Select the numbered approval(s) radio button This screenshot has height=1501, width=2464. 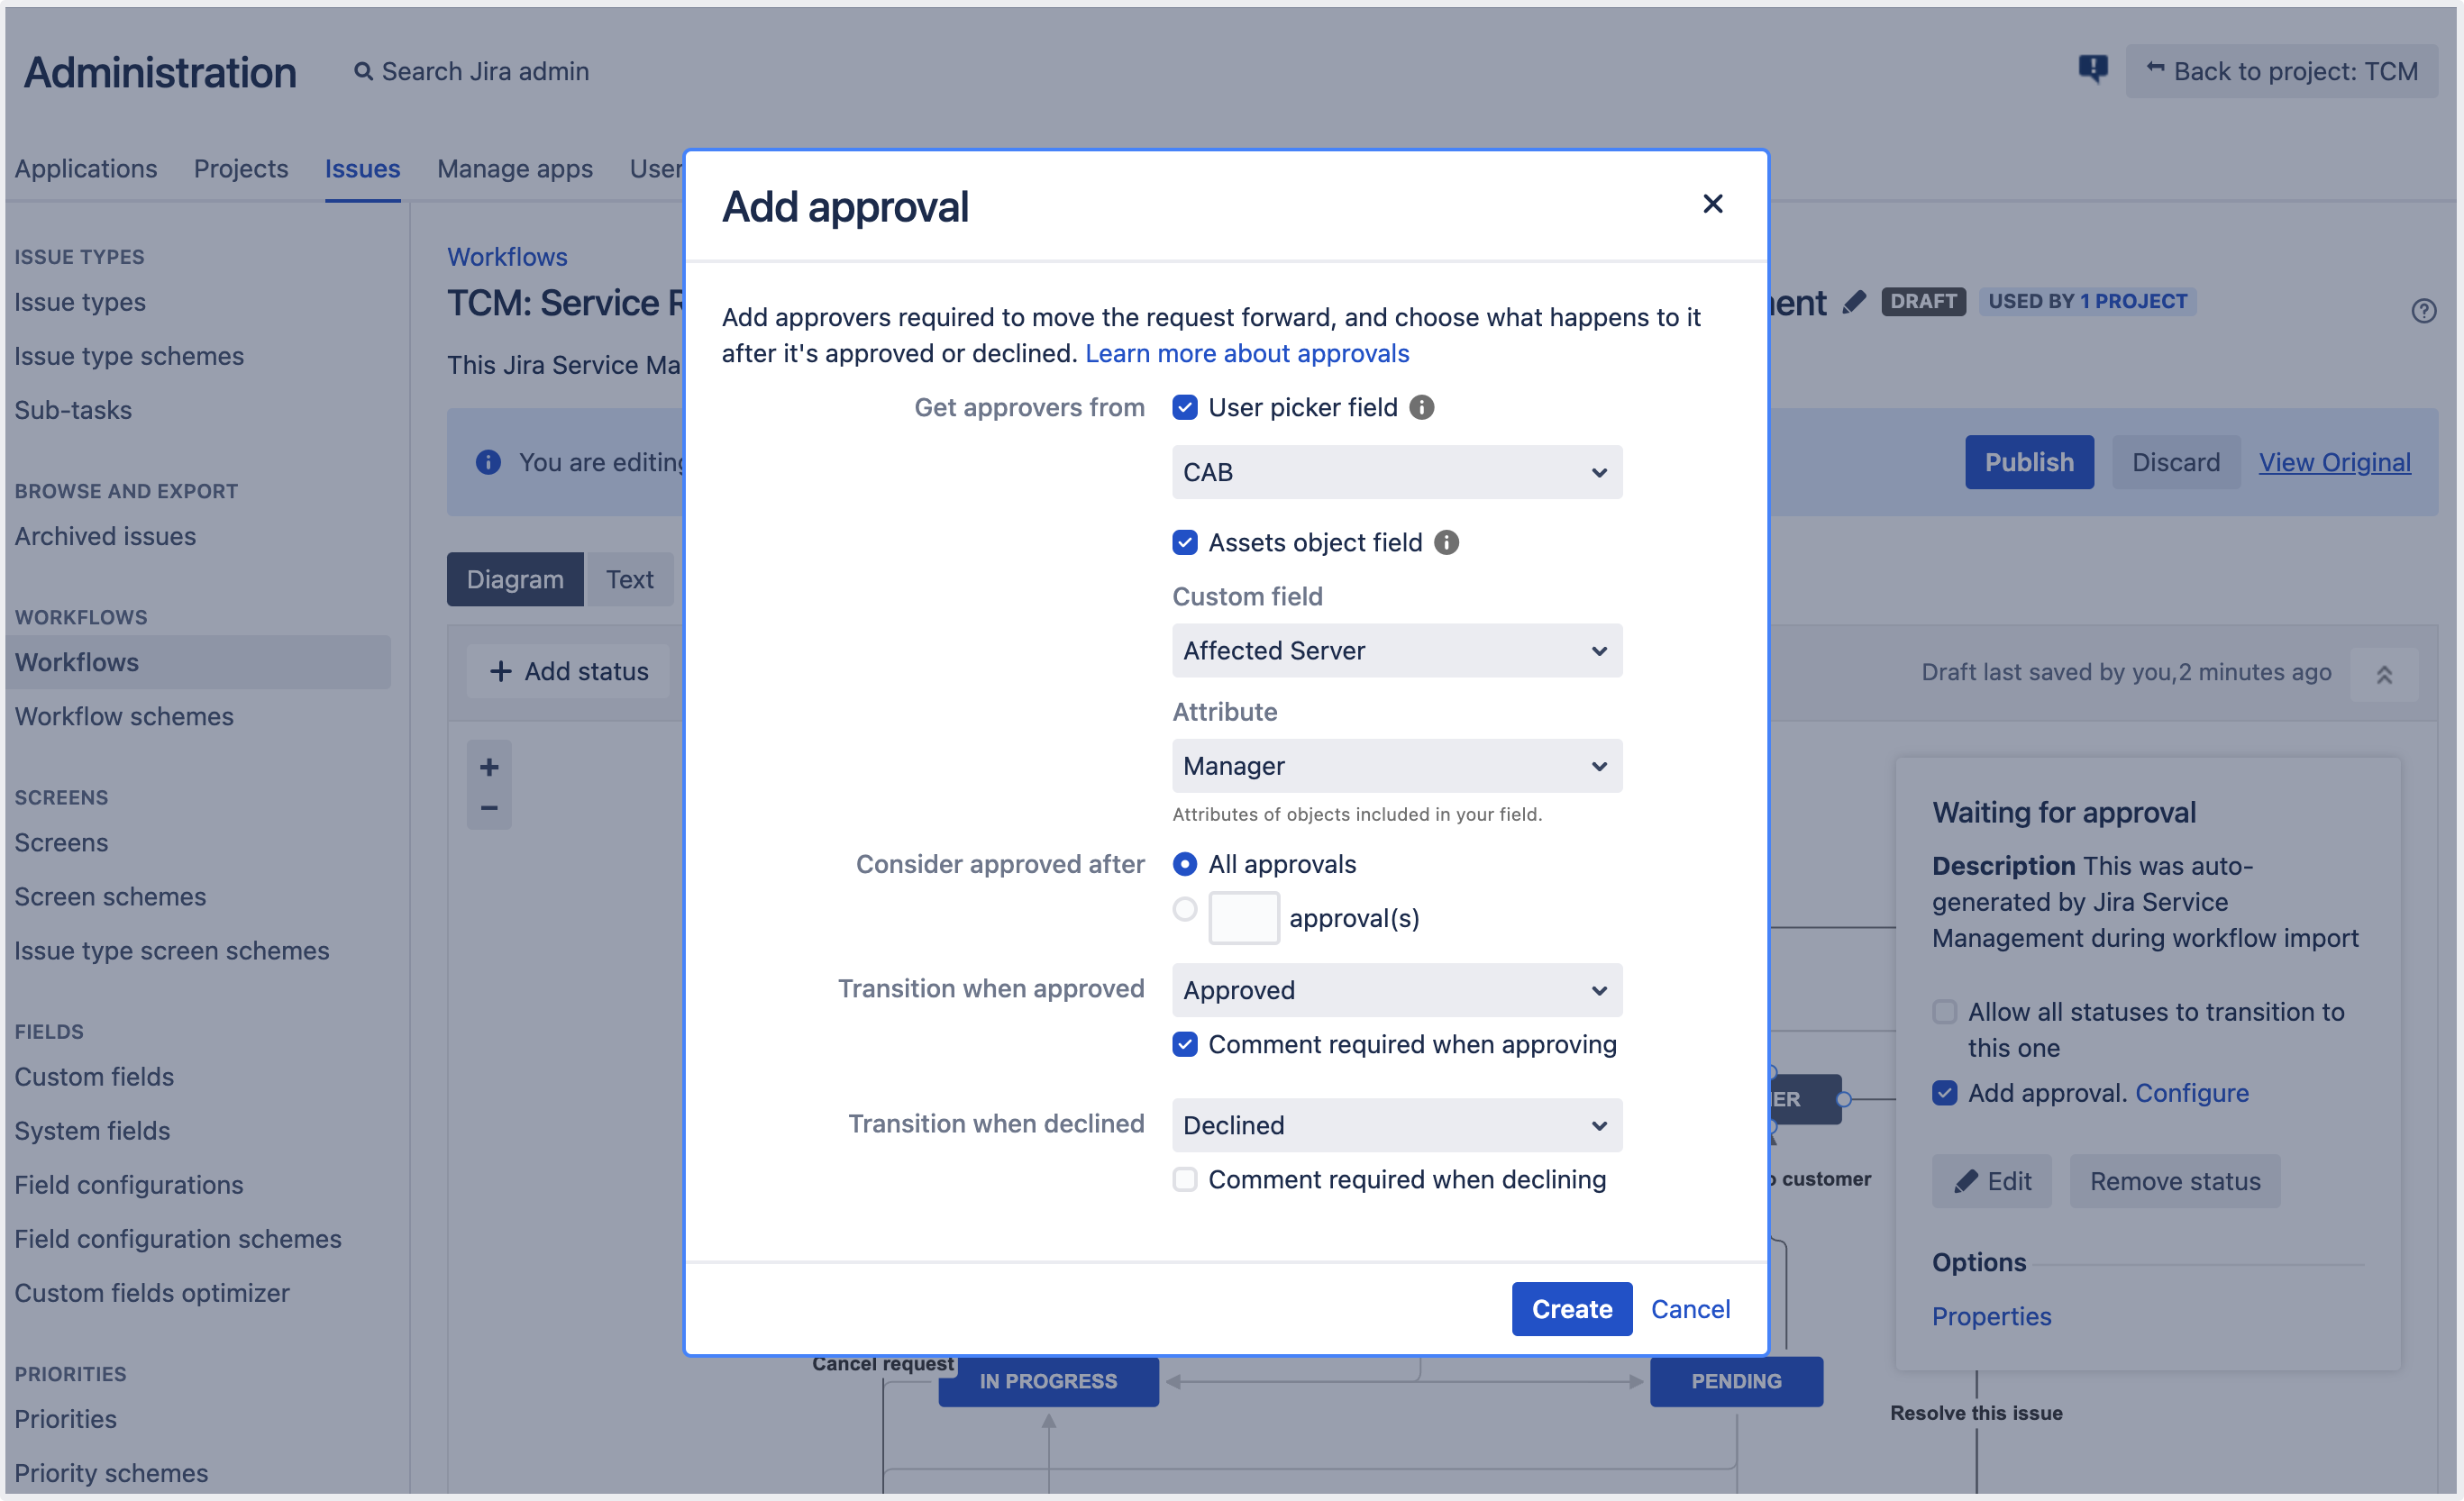1185,909
